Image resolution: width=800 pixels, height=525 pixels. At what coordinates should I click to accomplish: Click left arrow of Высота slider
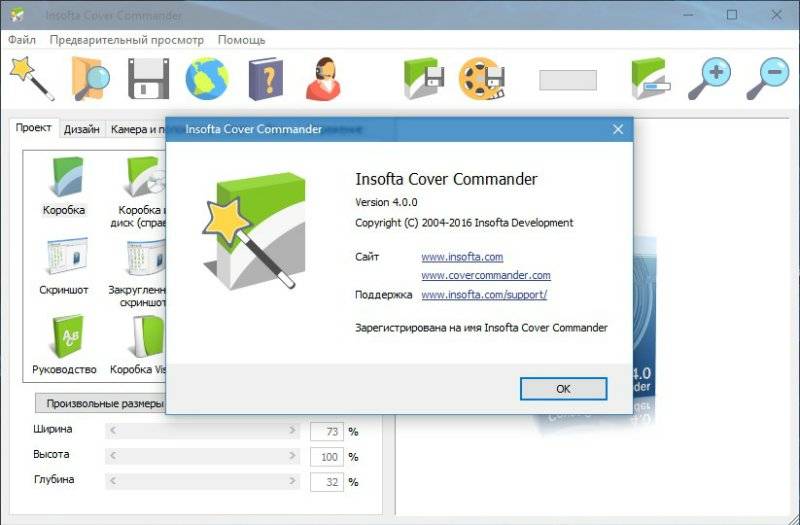click(113, 456)
